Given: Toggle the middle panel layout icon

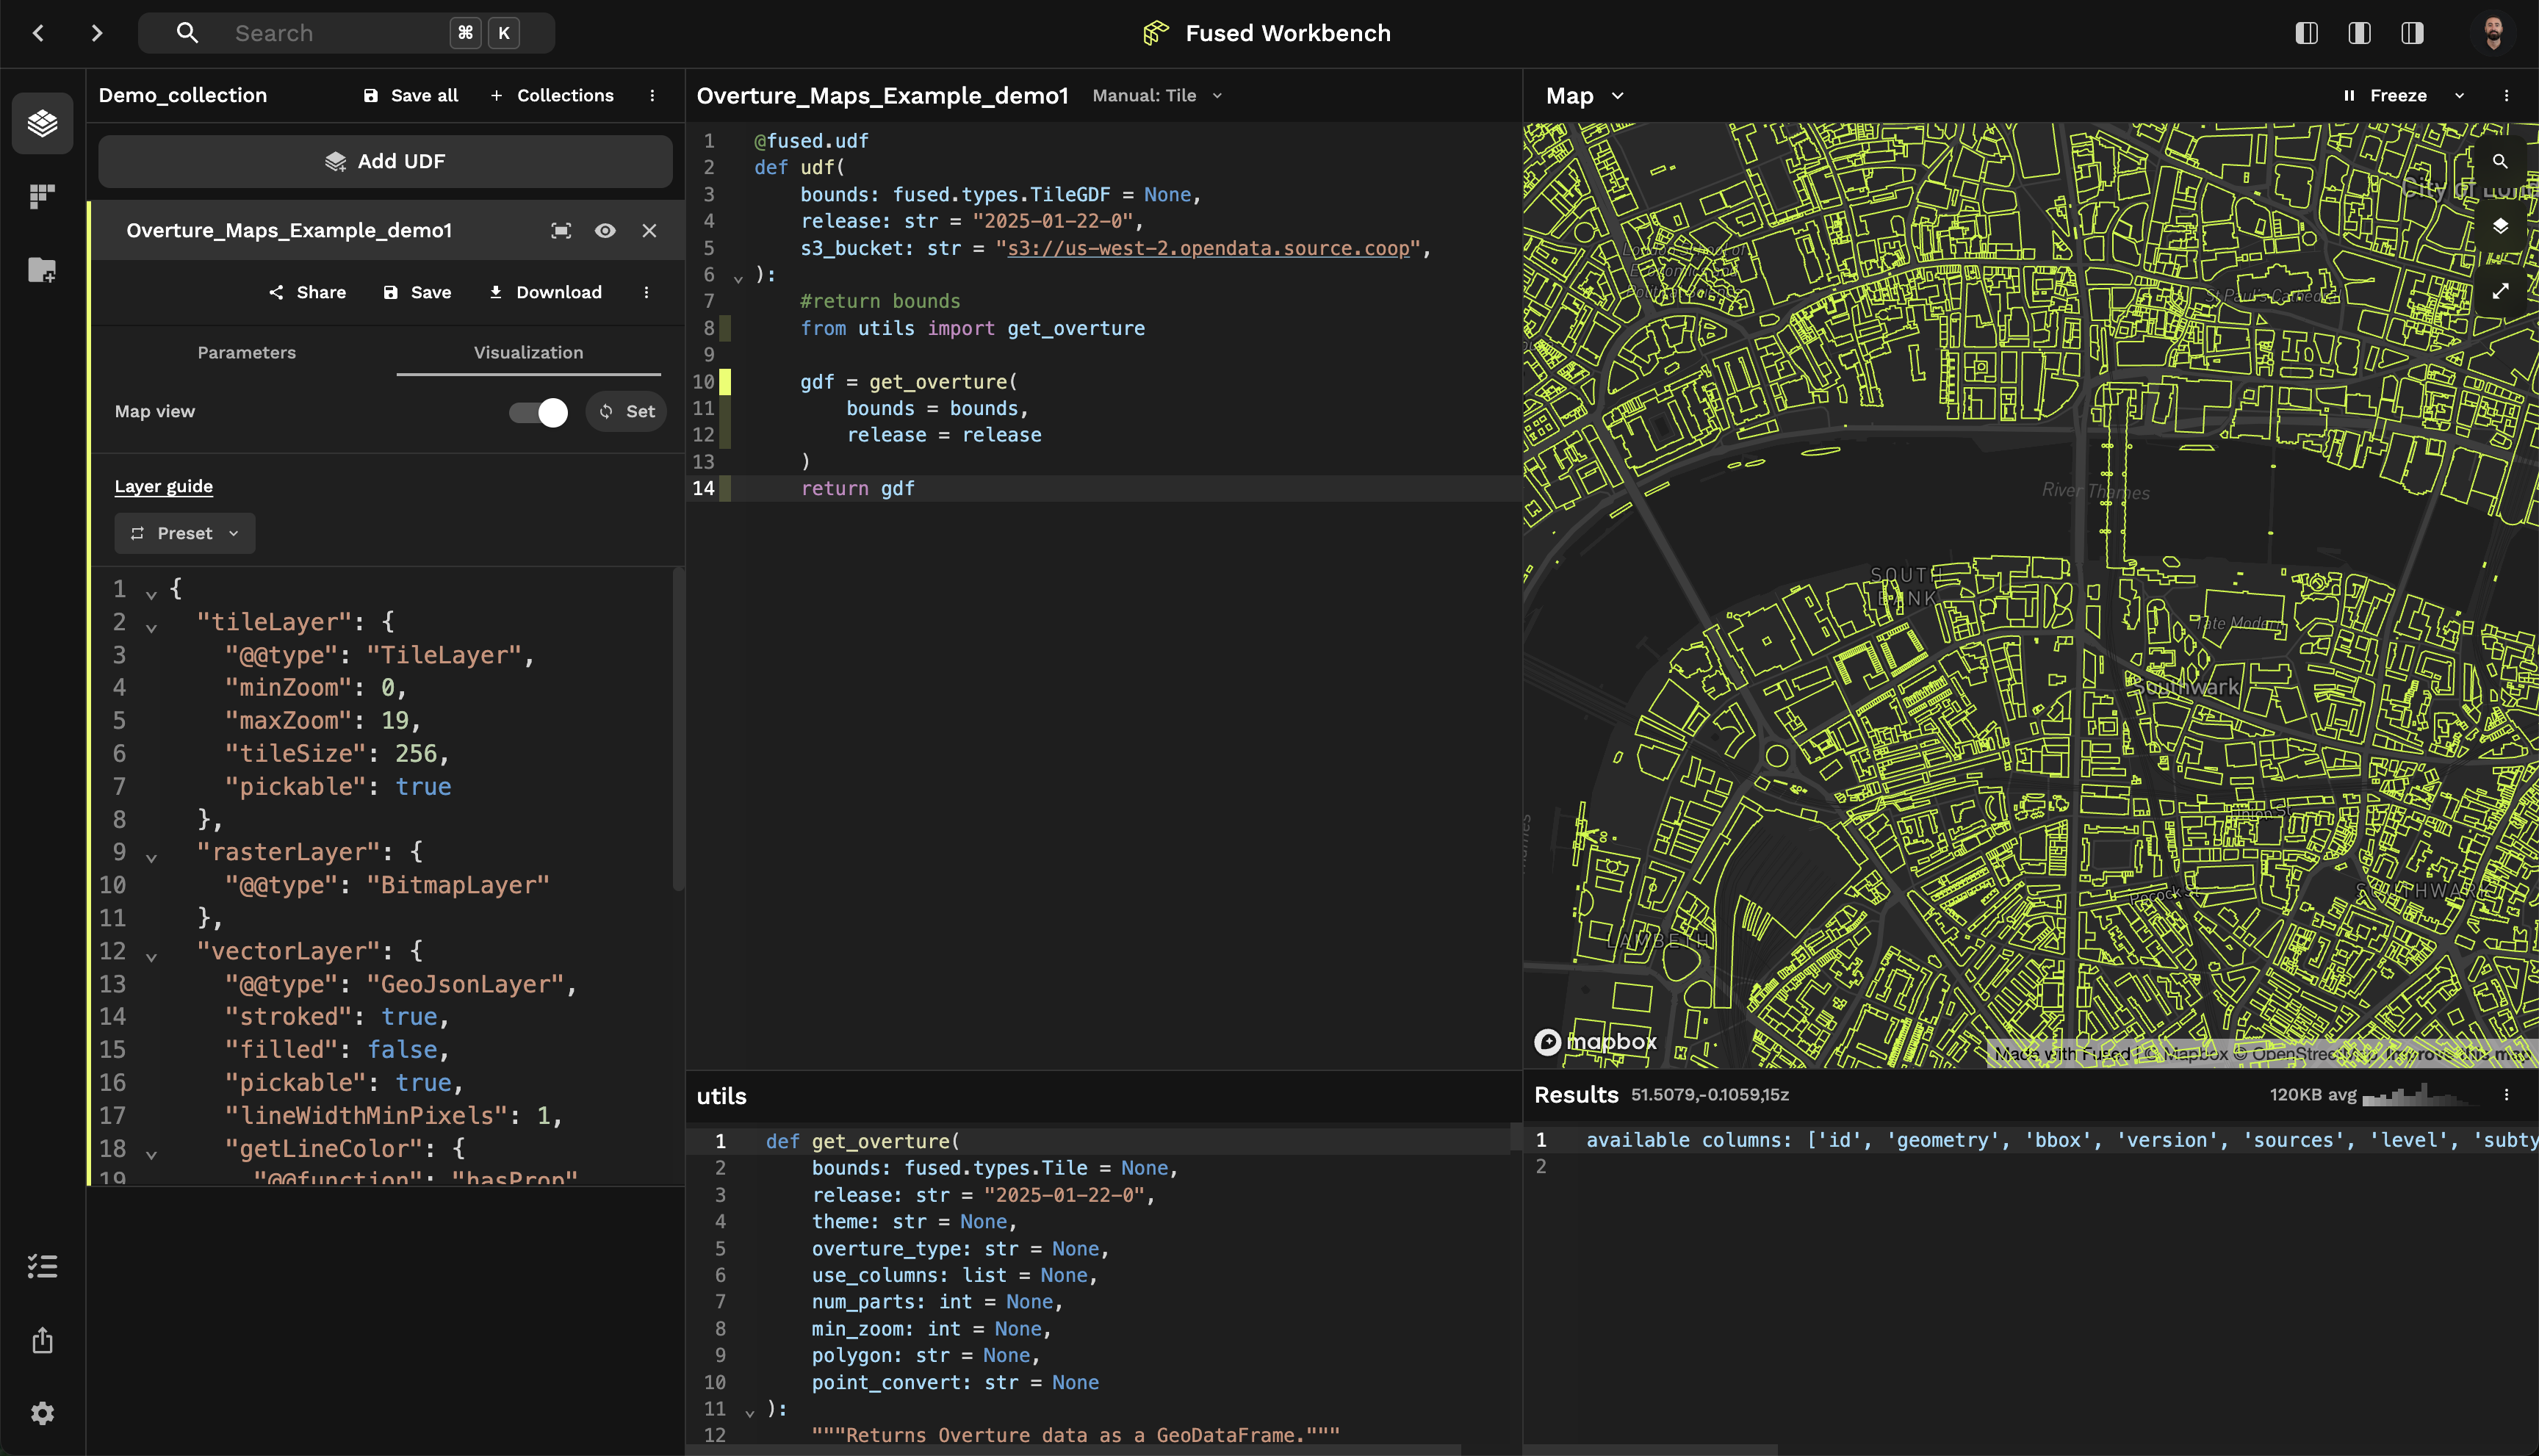Looking at the screenshot, I should (2359, 33).
